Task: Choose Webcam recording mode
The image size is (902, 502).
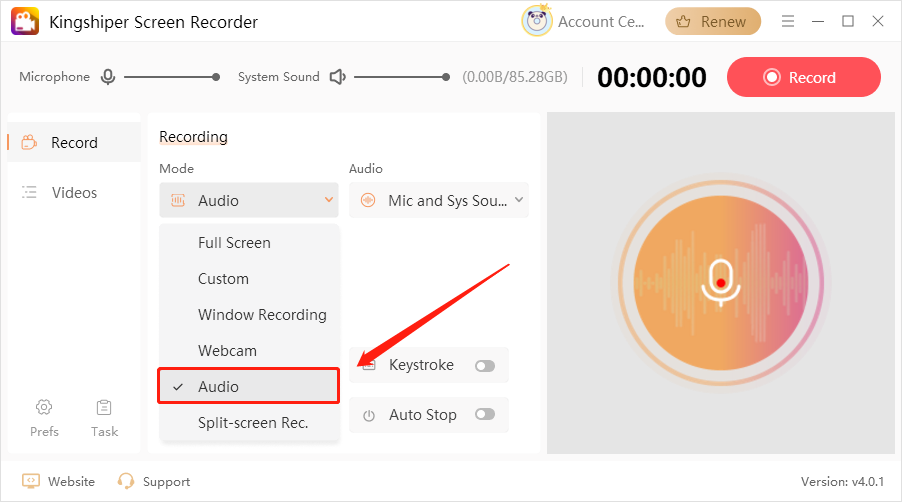Action: [x=249, y=351]
